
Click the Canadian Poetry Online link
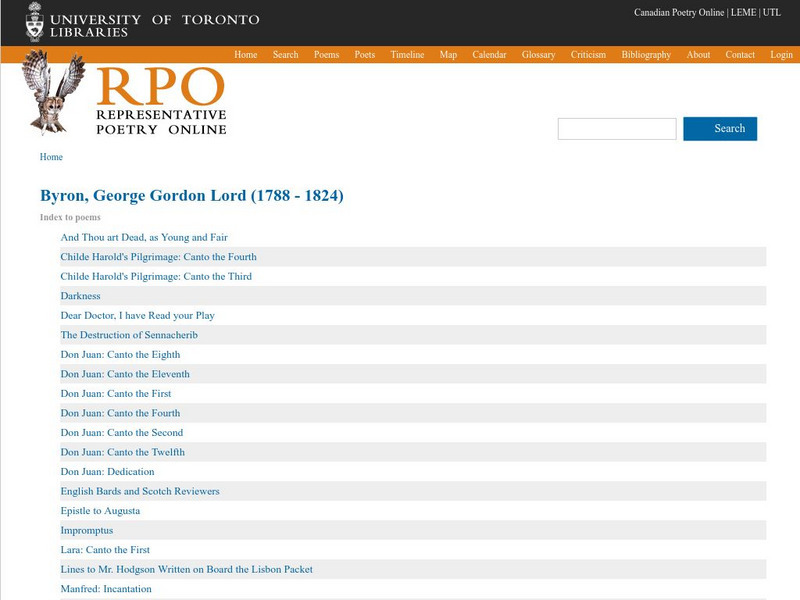679,13
